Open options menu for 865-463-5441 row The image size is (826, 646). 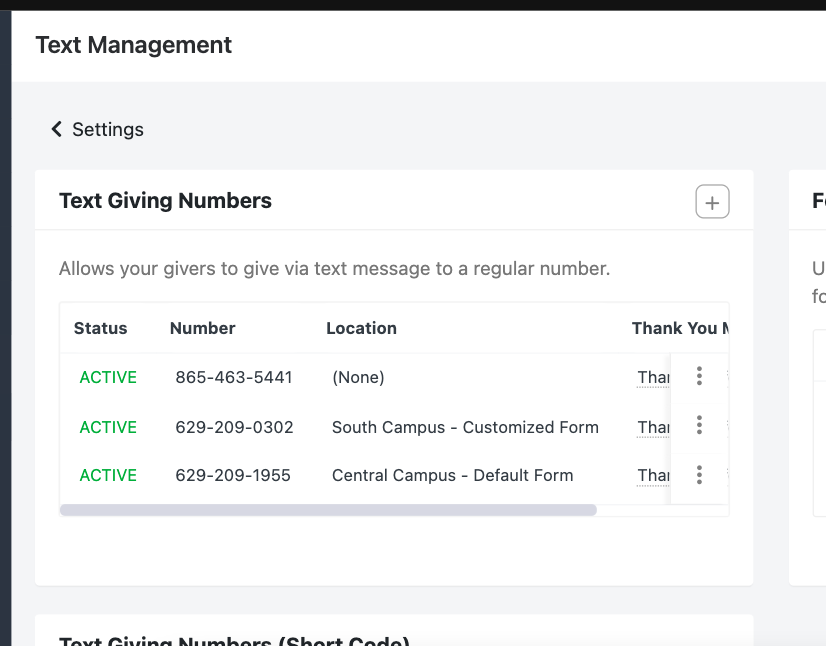699,376
